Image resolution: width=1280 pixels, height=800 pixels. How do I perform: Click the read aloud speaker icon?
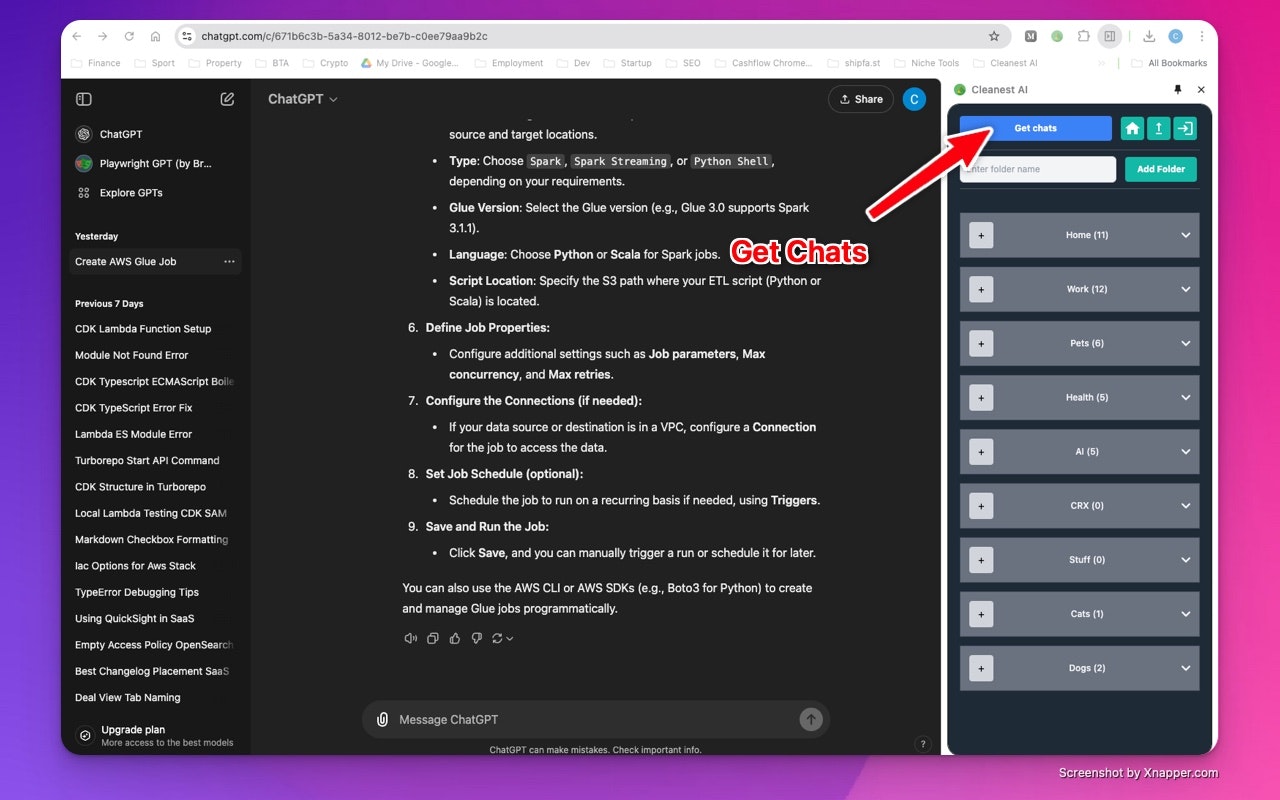(x=410, y=638)
